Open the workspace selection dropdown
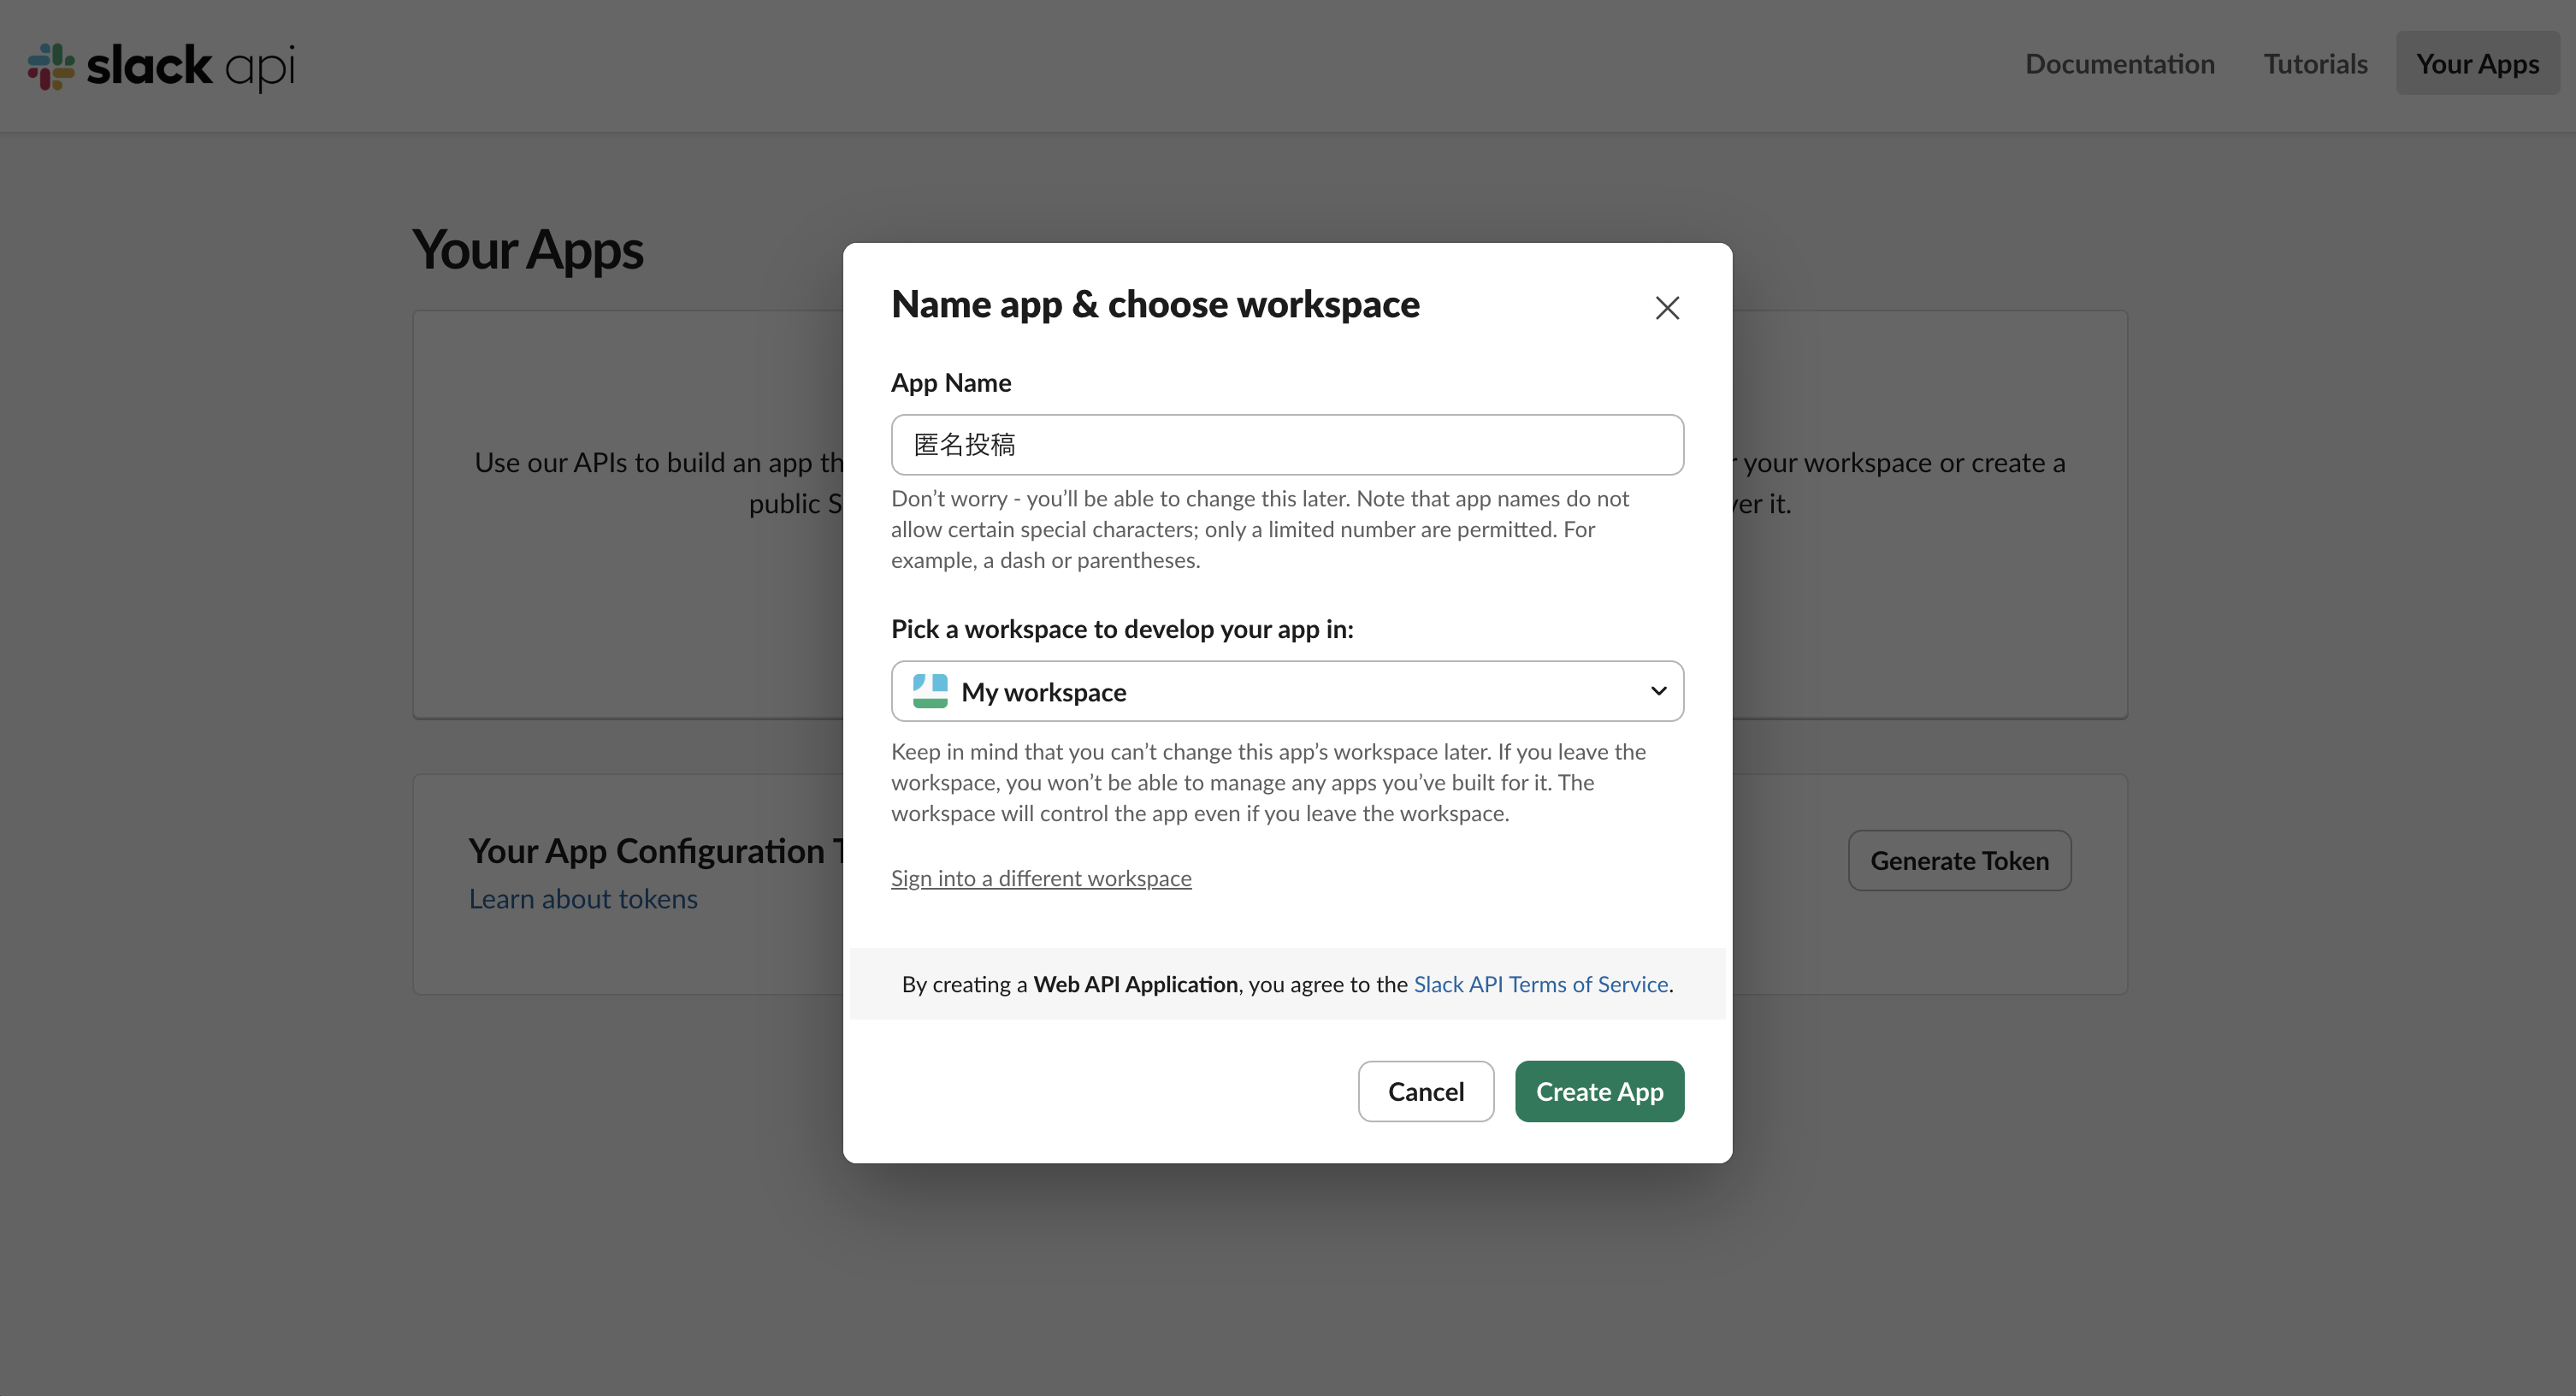Image resolution: width=2576 pixels, height=1396 pixels. (1287, 691)
